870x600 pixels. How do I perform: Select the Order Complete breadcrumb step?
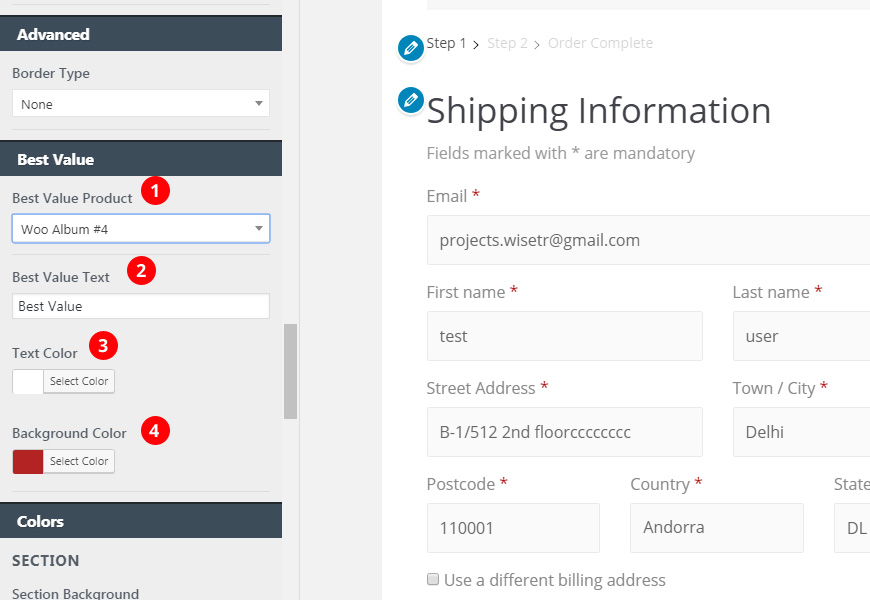pyautogui.click(x=600, y=43)
